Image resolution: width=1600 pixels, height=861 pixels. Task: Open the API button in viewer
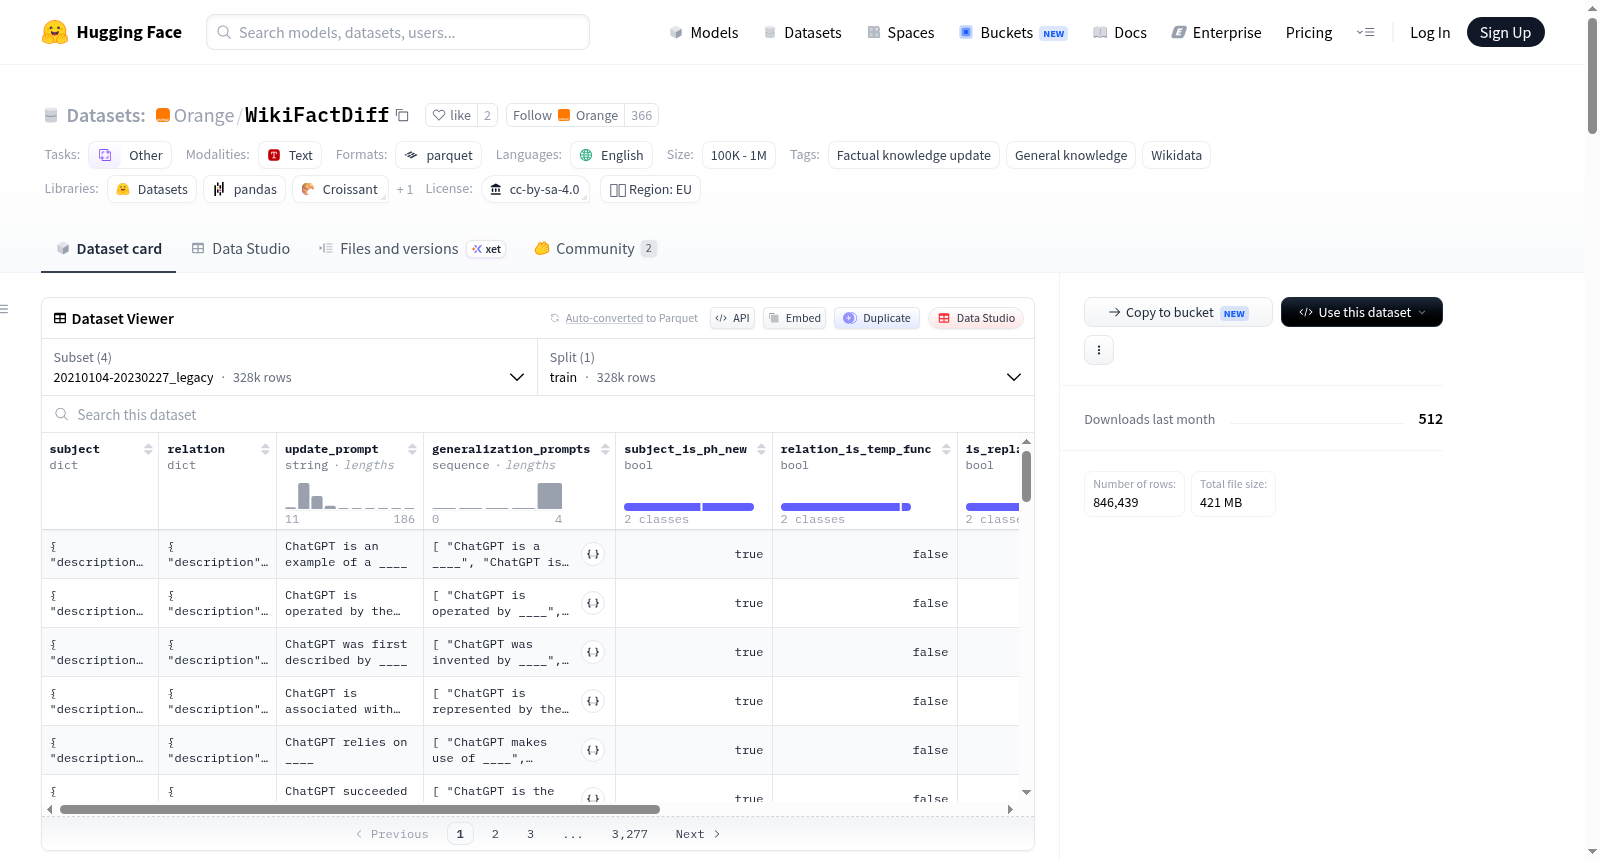(x=732, y=318)
